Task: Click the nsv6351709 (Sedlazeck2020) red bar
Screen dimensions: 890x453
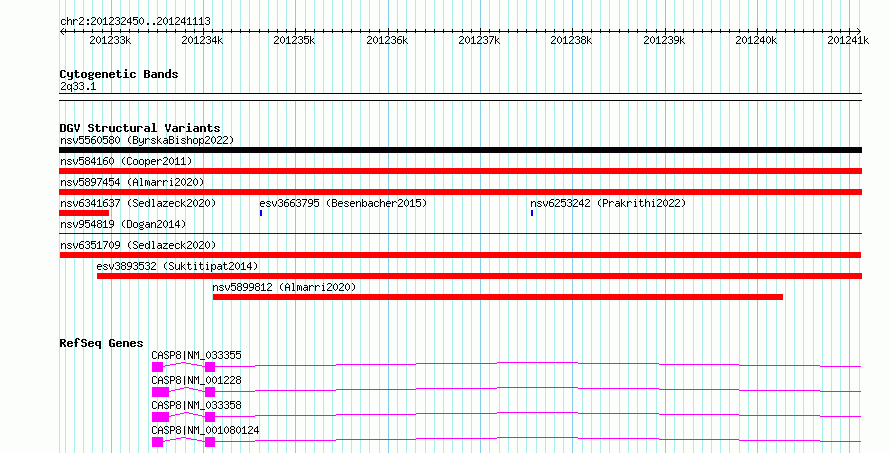Action: pos(460,255)
